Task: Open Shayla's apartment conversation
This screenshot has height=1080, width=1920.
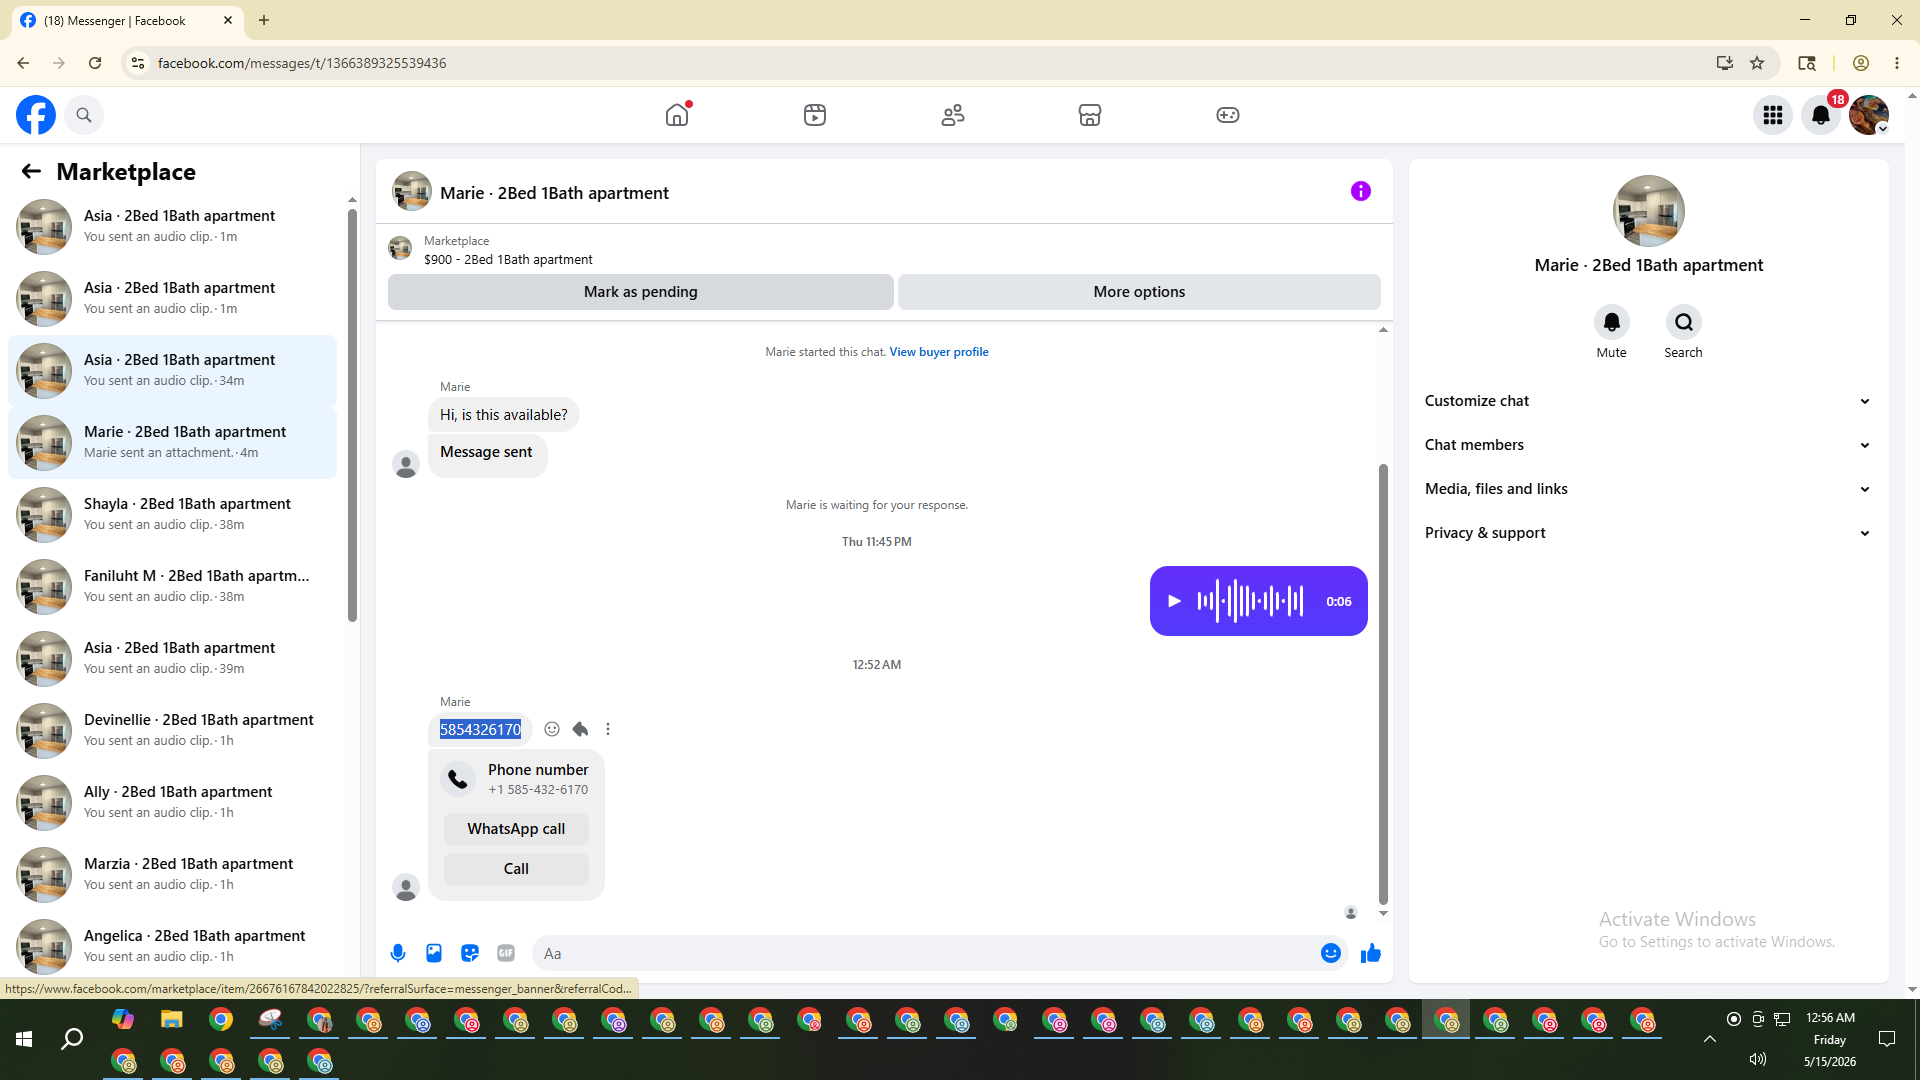Action: click(172, 514)
